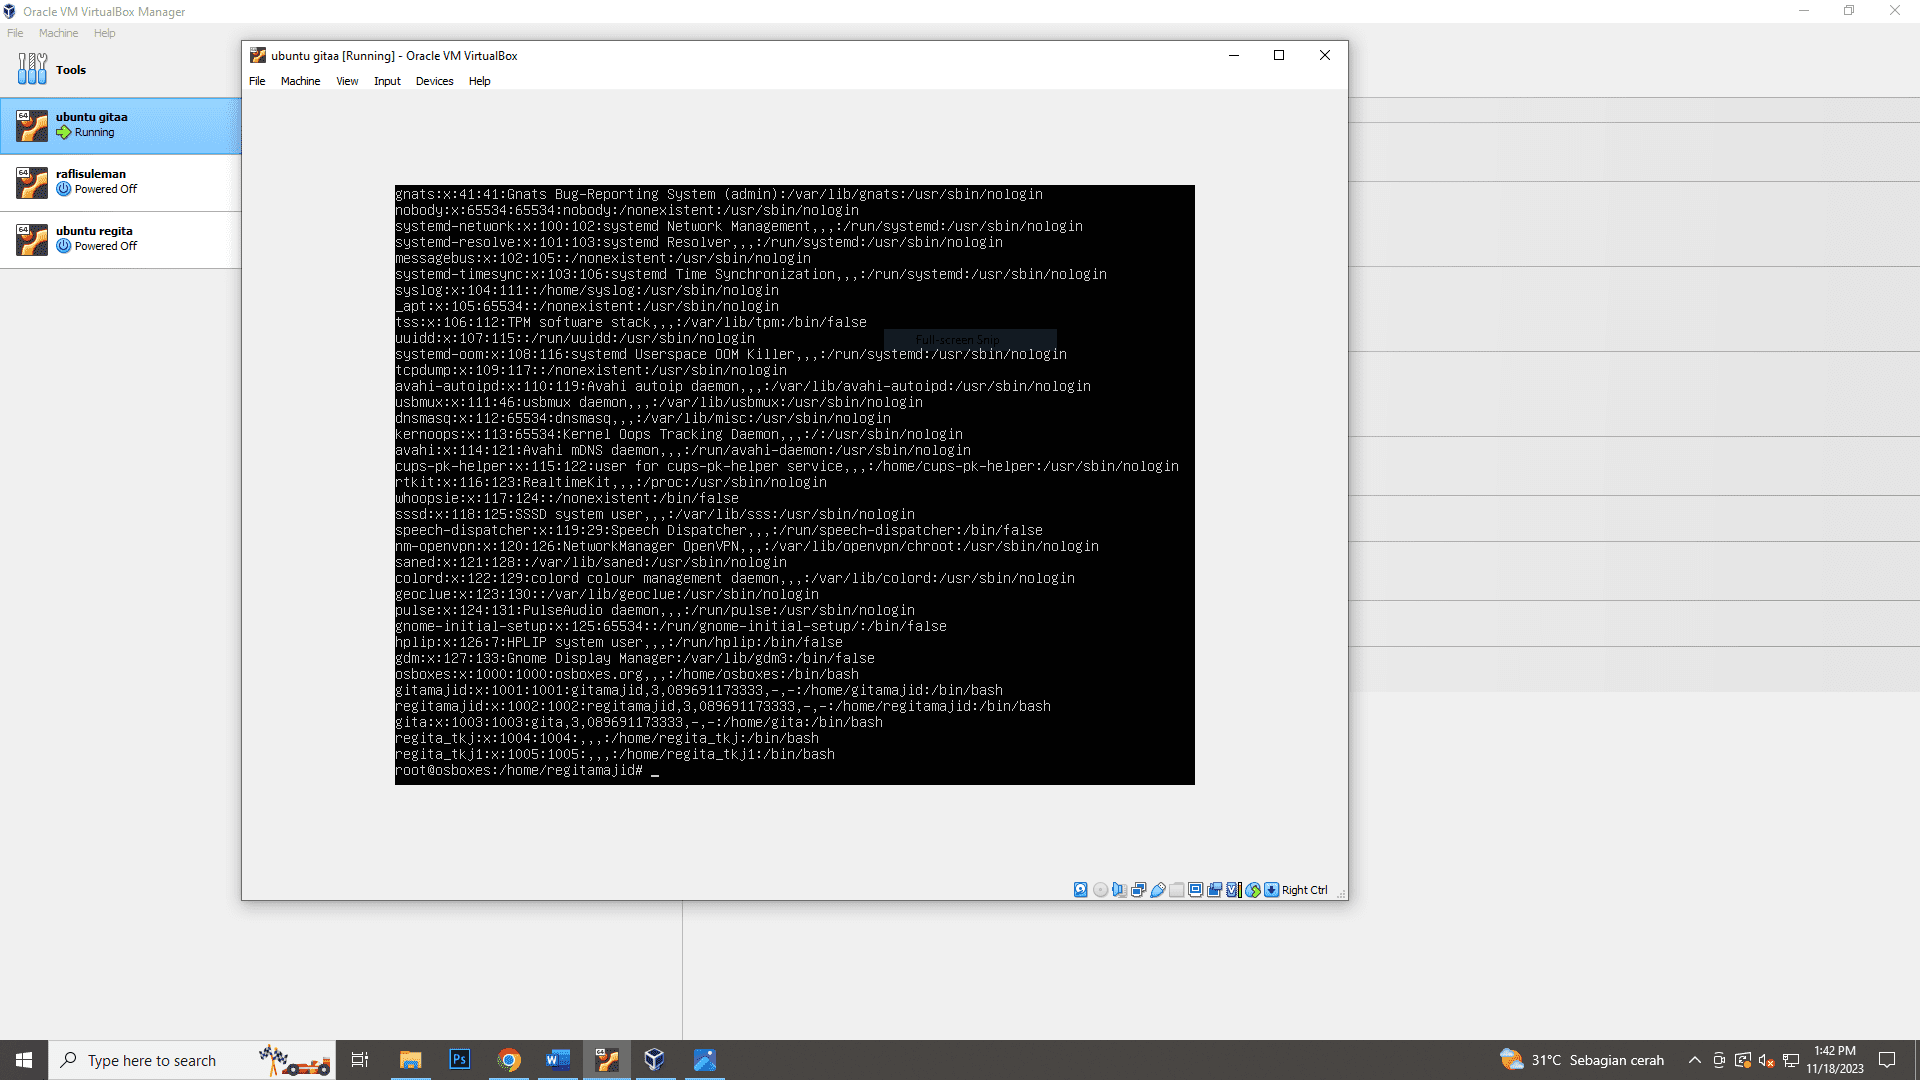Image resolution: width=1920 pixels, height=1080 pixels.
Task: Open the clock and date flyout
Action: click(x=1835, y=1060)
